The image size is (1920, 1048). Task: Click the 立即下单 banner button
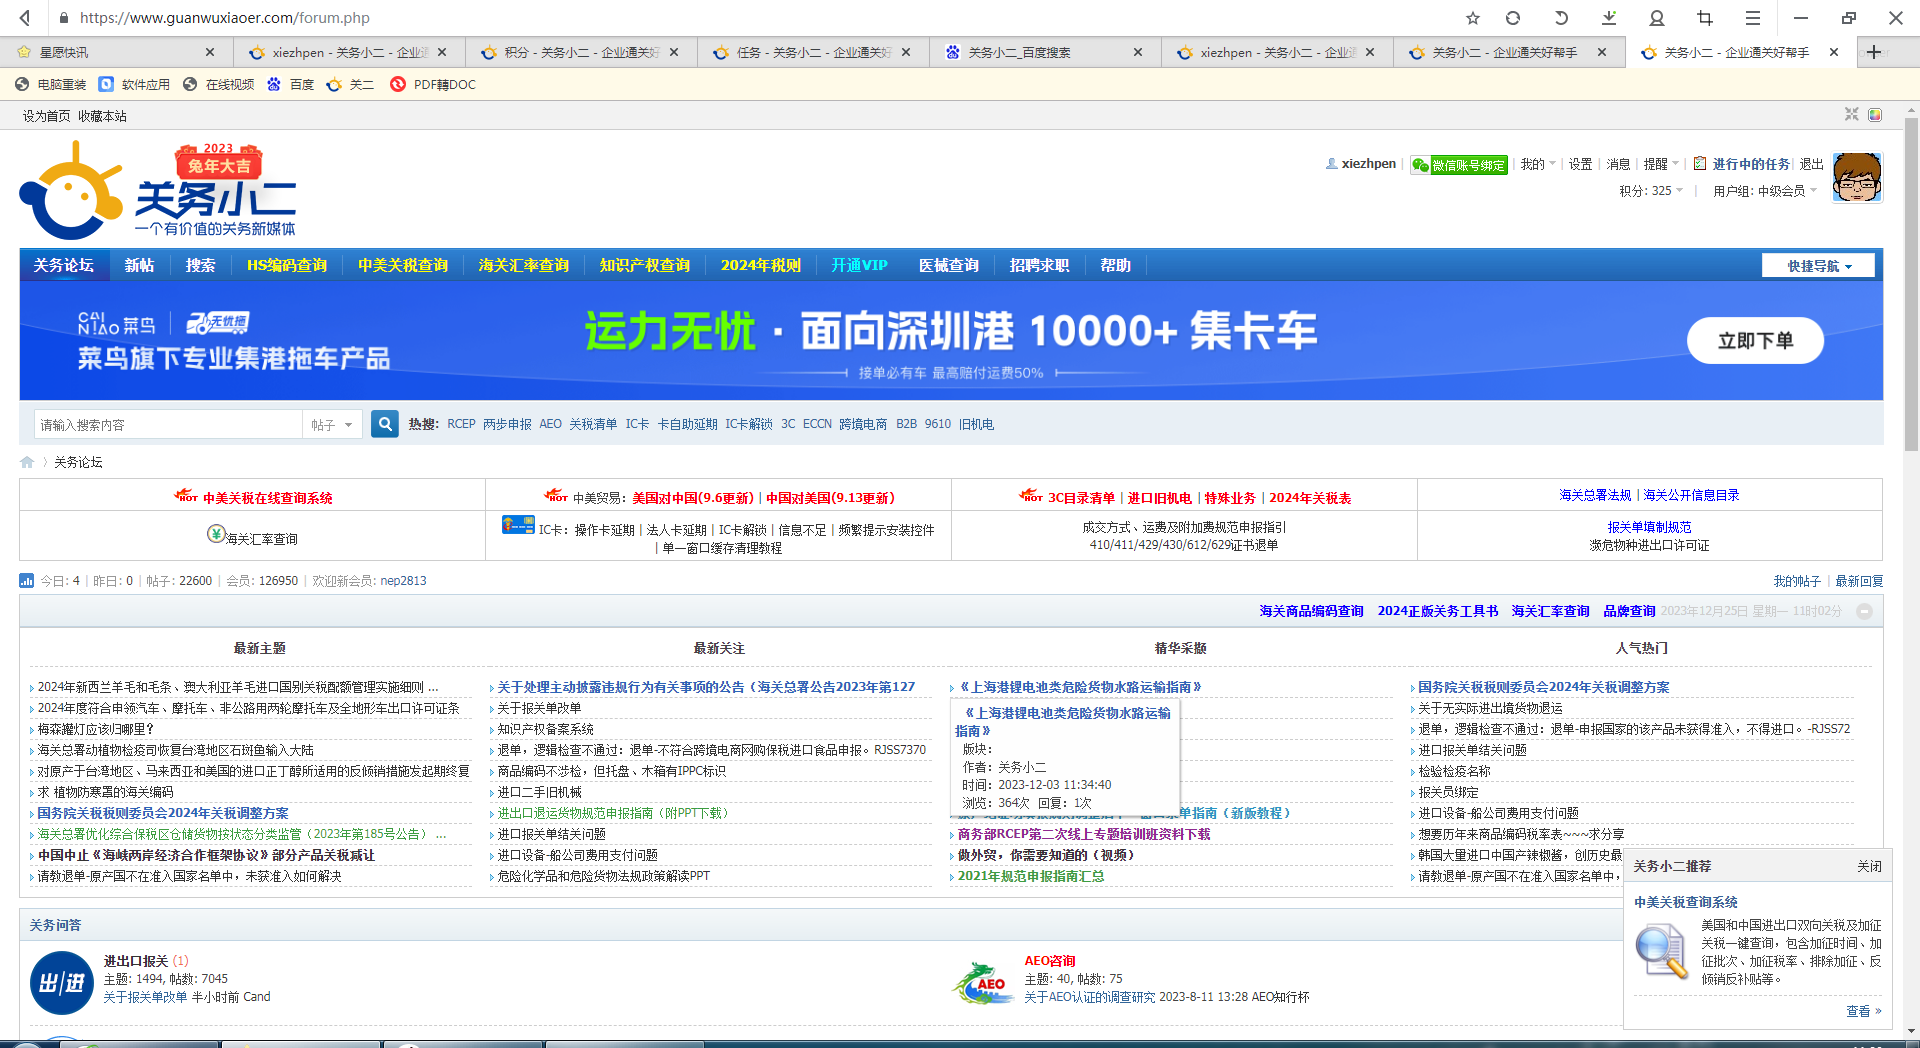(1755, 341)
